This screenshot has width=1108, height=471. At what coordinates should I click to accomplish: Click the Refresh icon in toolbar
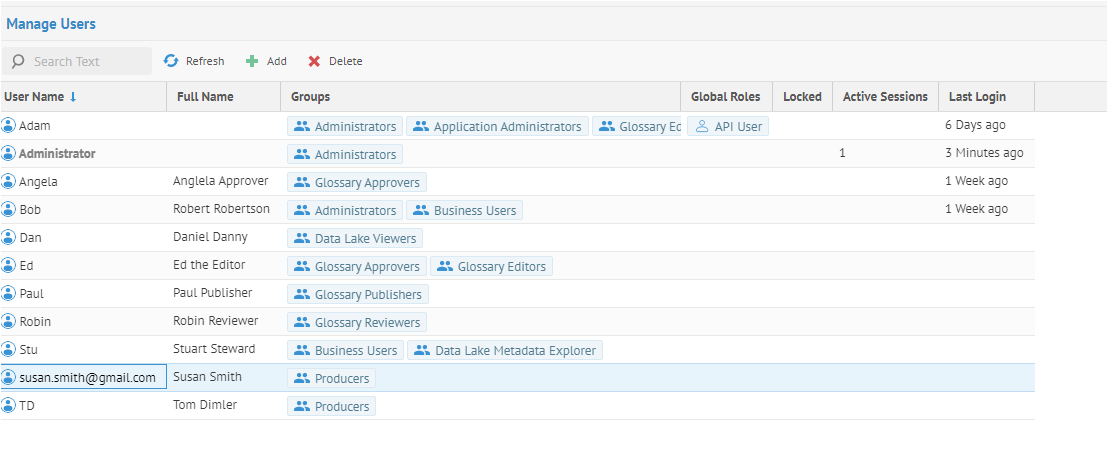pyautogui.click(x=171, y=61)
